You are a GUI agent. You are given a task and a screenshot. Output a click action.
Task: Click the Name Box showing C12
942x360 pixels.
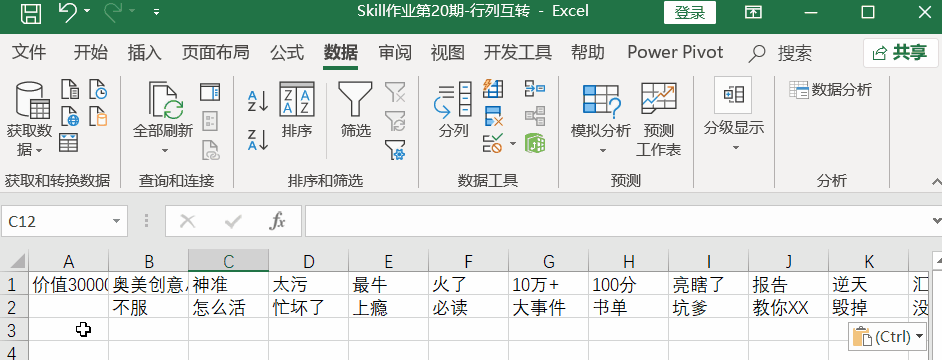point(56,222)
